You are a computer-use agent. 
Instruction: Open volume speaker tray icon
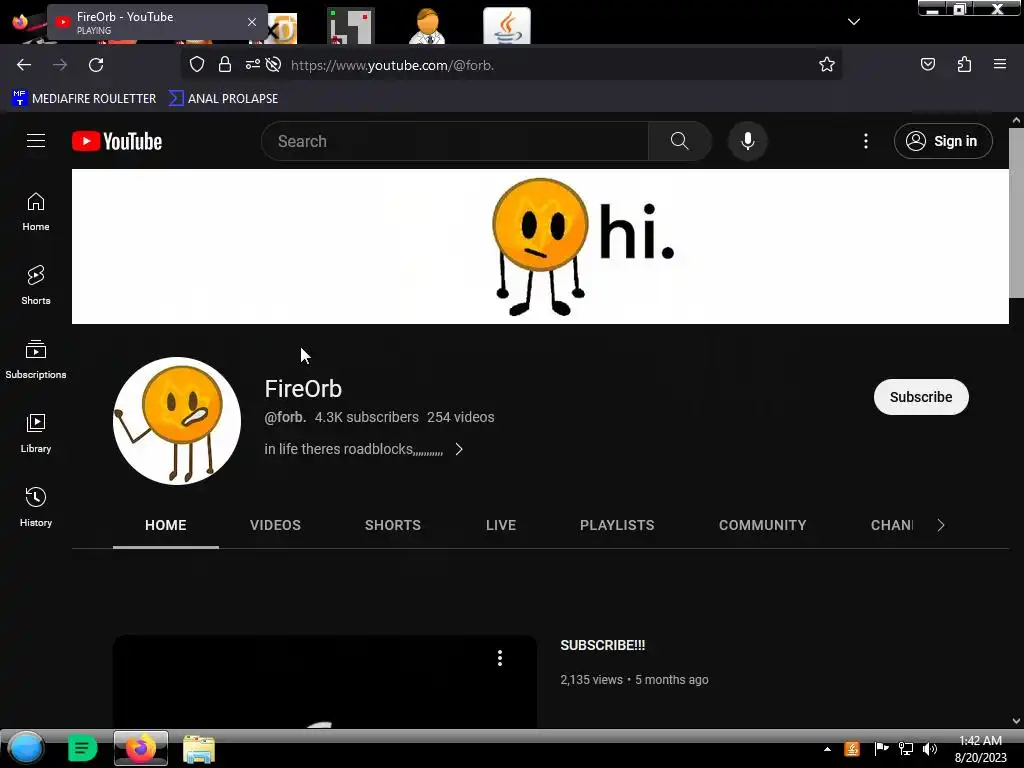(x=929, y=749)
